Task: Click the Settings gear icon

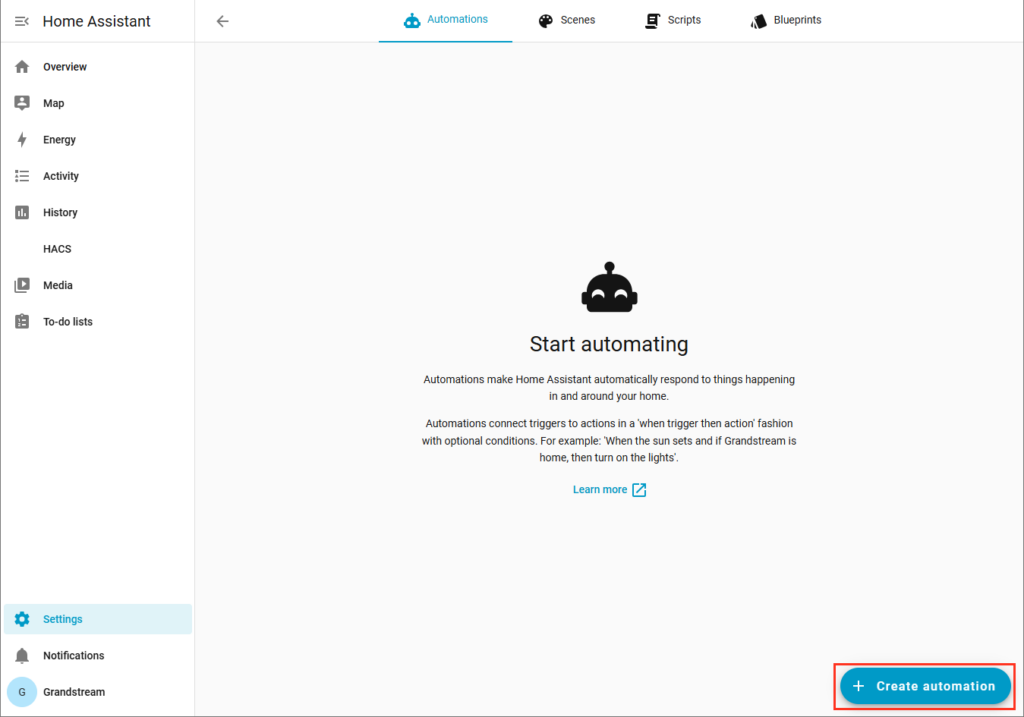Action: [22, 619]
